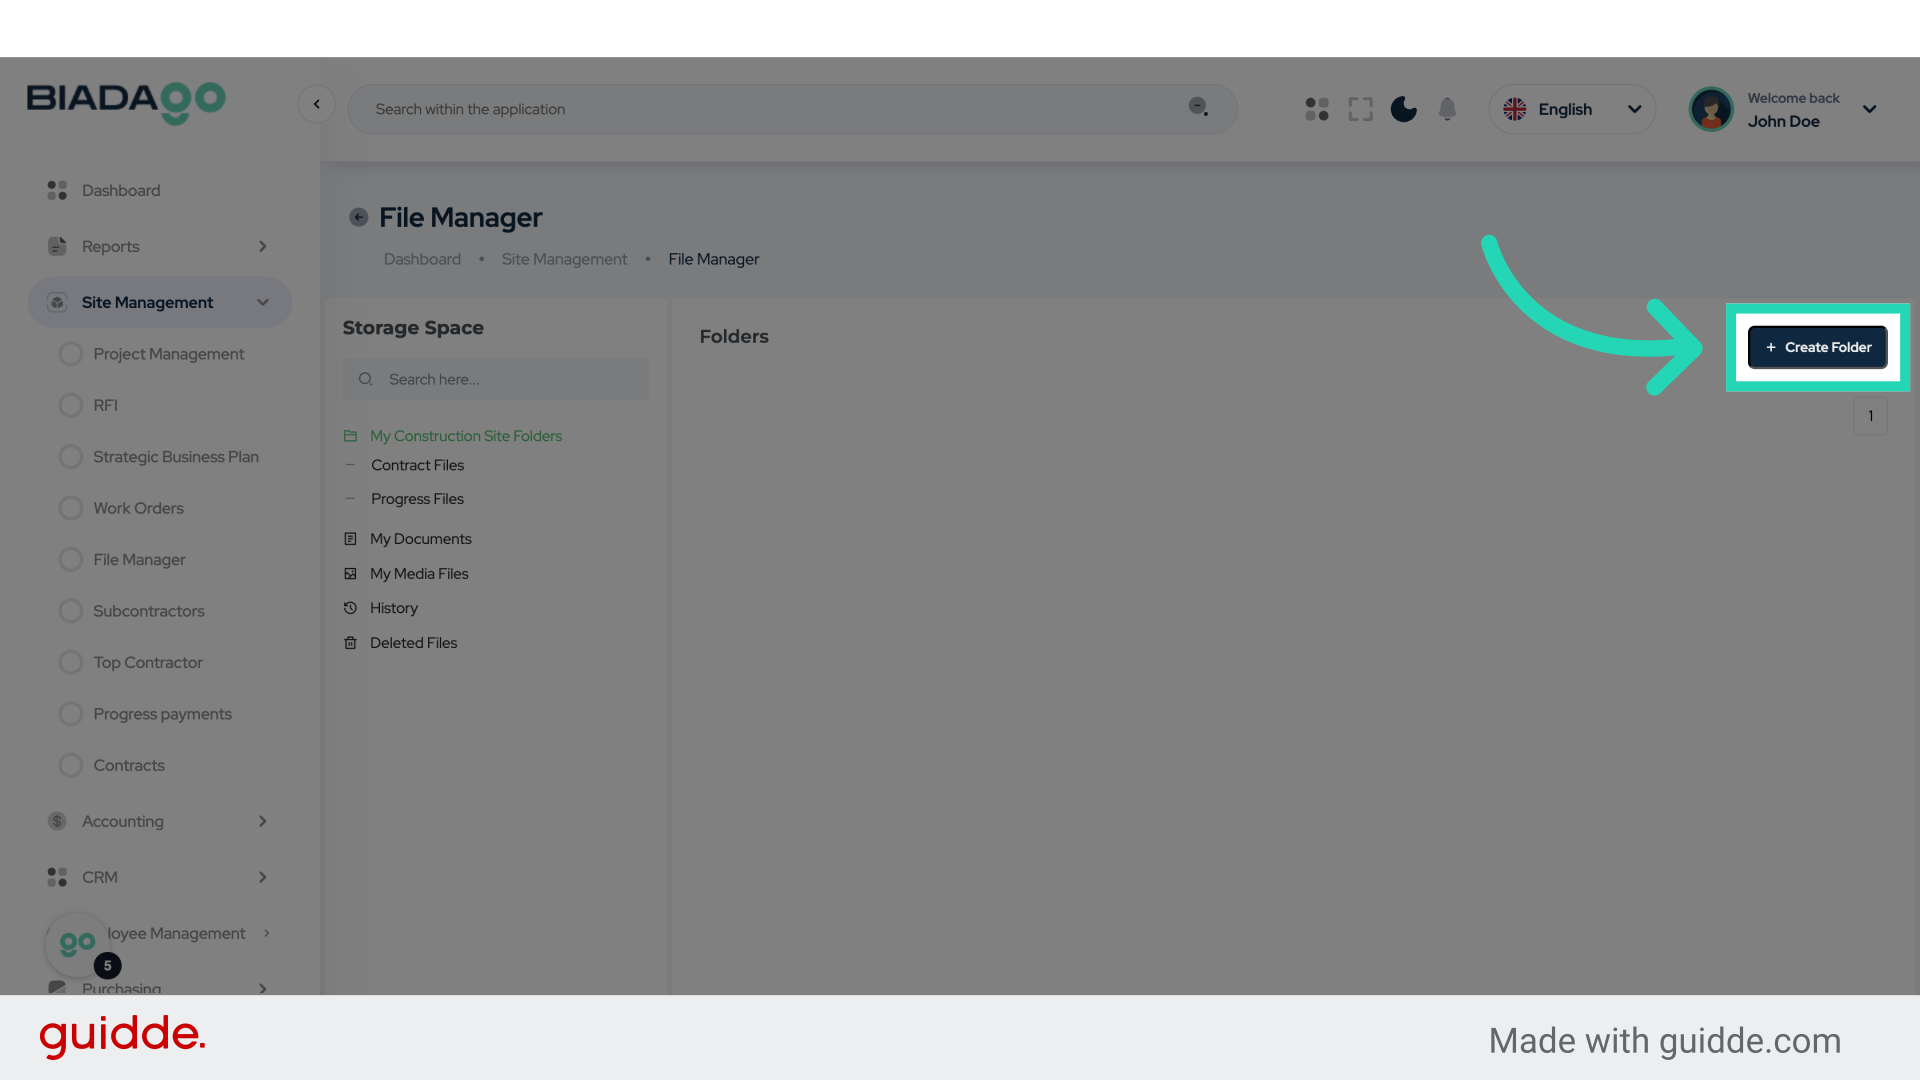1920x1080 pixels.
Task: Select My Construction Site Folders link
Action: 466,436
